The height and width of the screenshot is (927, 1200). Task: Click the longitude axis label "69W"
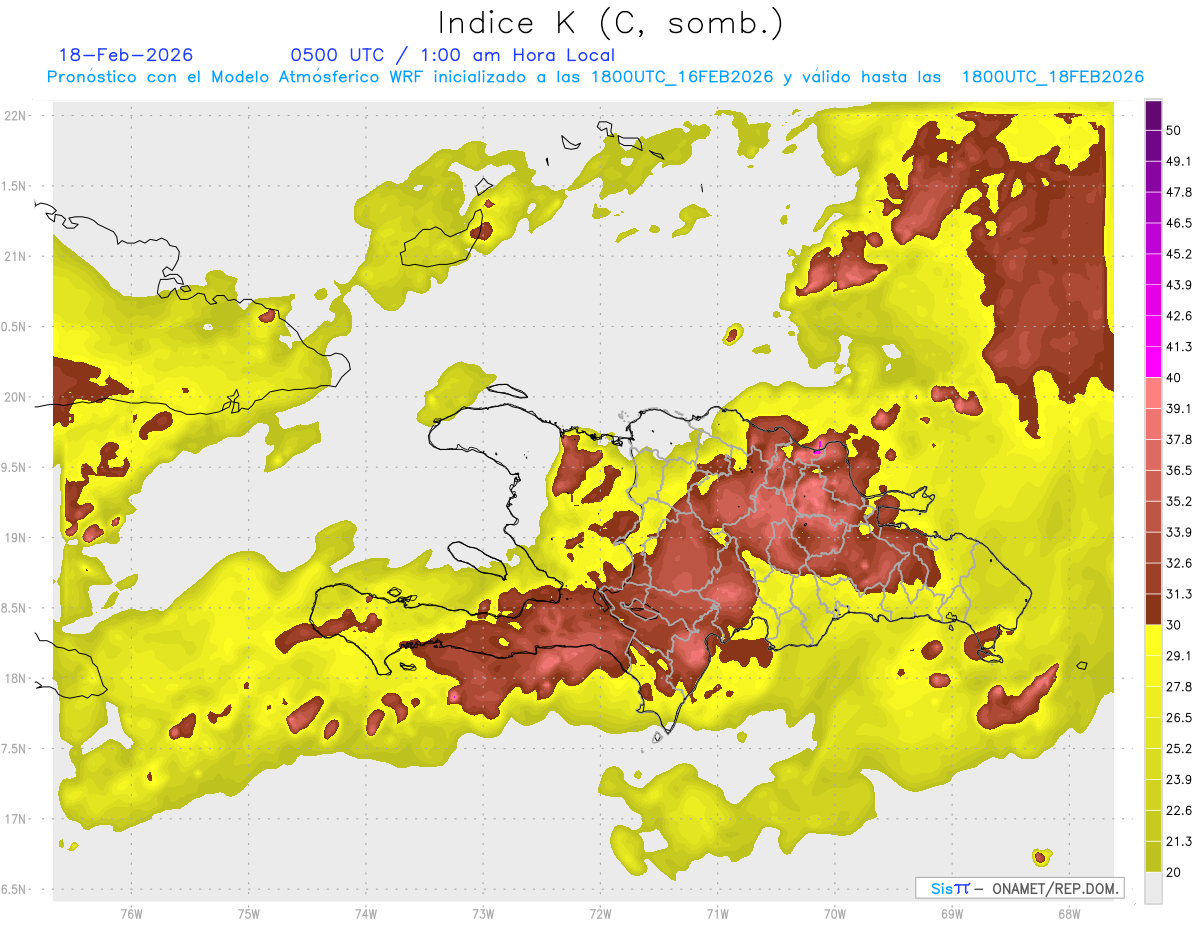951,914
